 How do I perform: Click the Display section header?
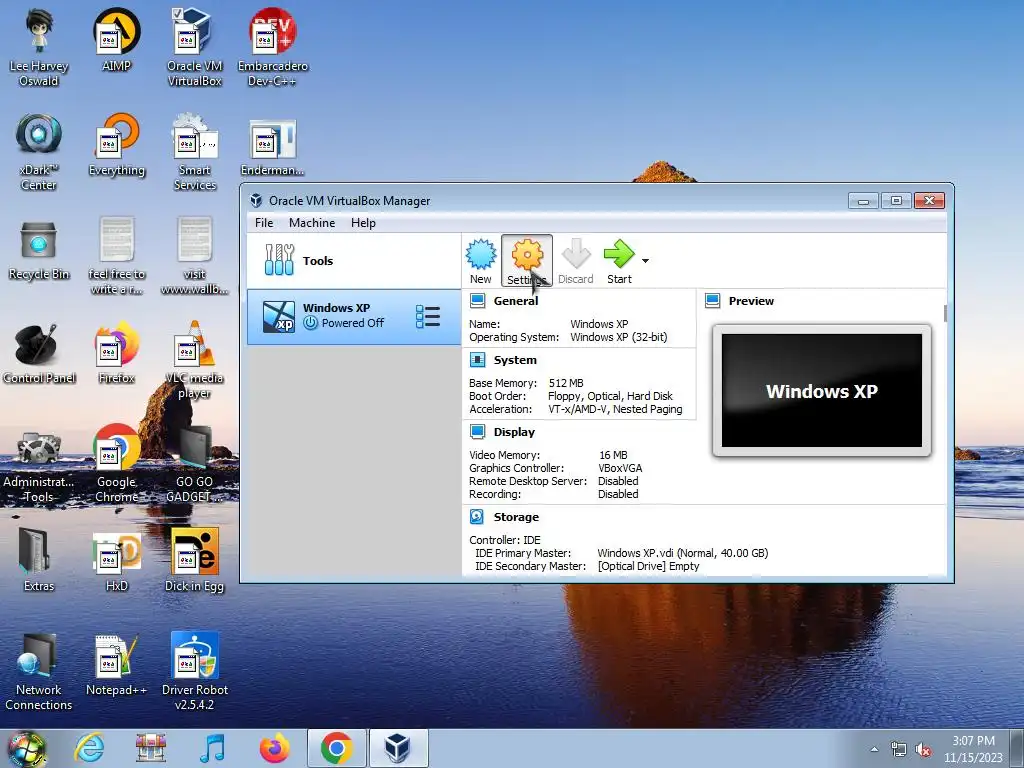tap(514, 432)
